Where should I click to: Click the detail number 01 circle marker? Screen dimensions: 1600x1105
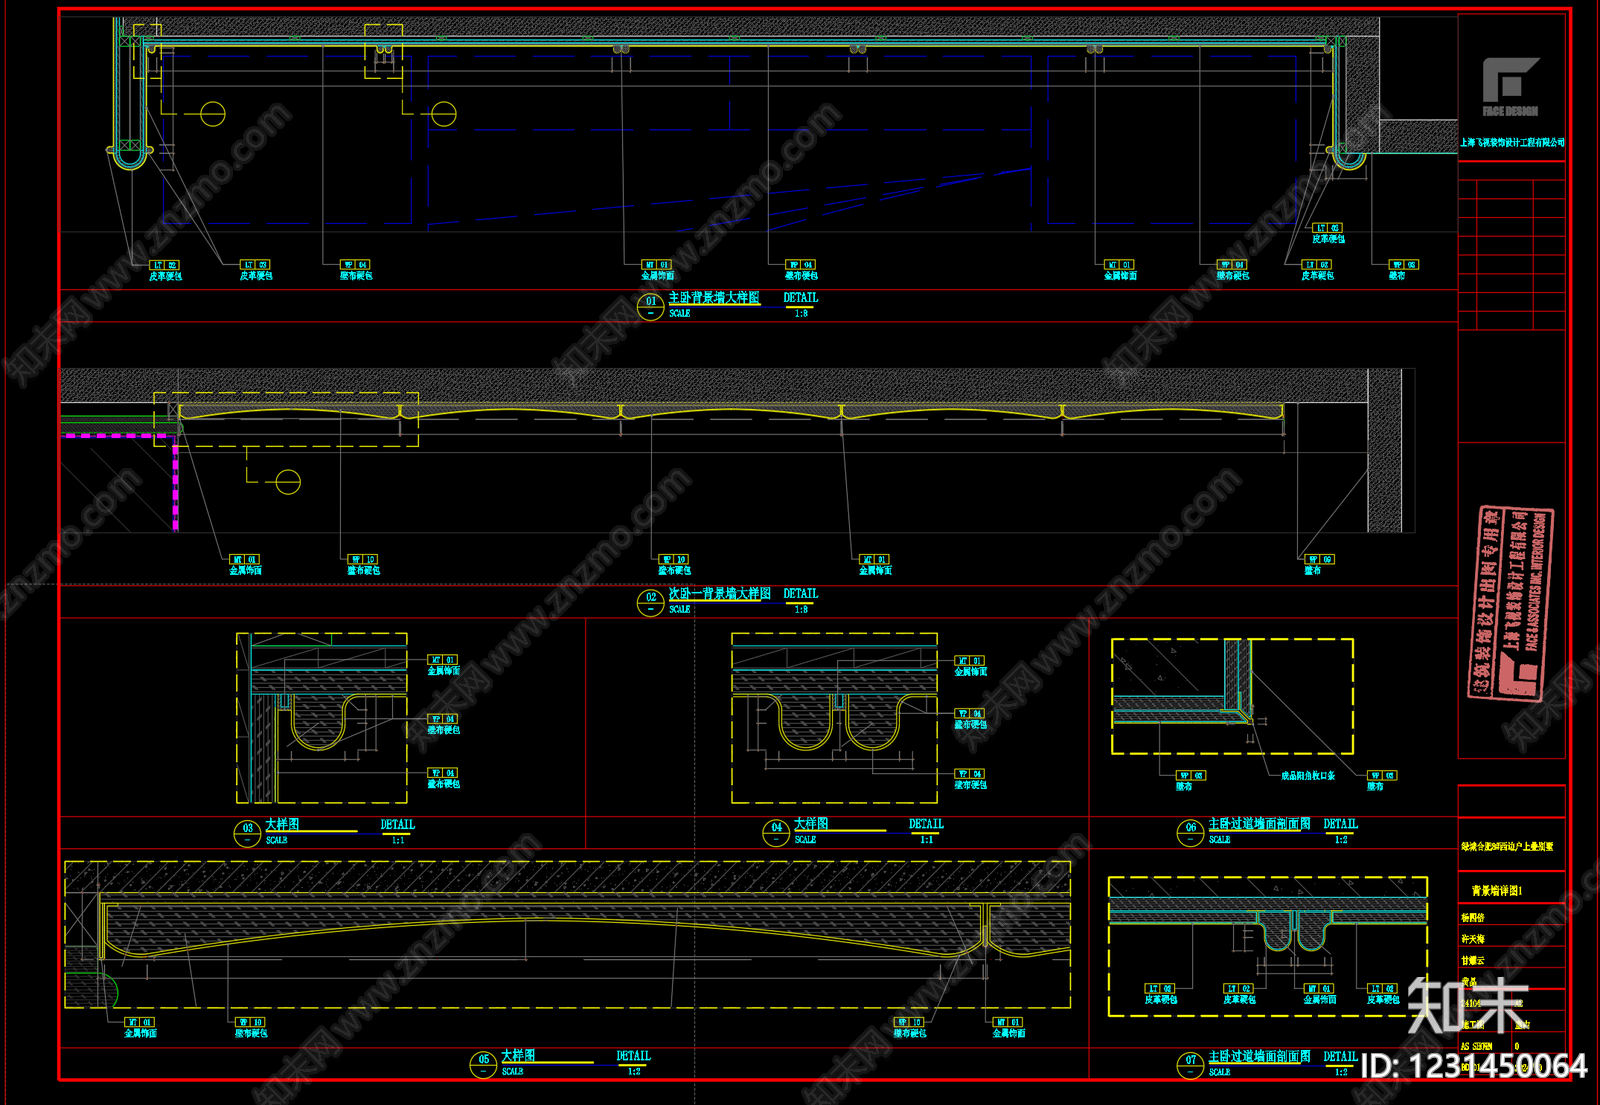651,306
